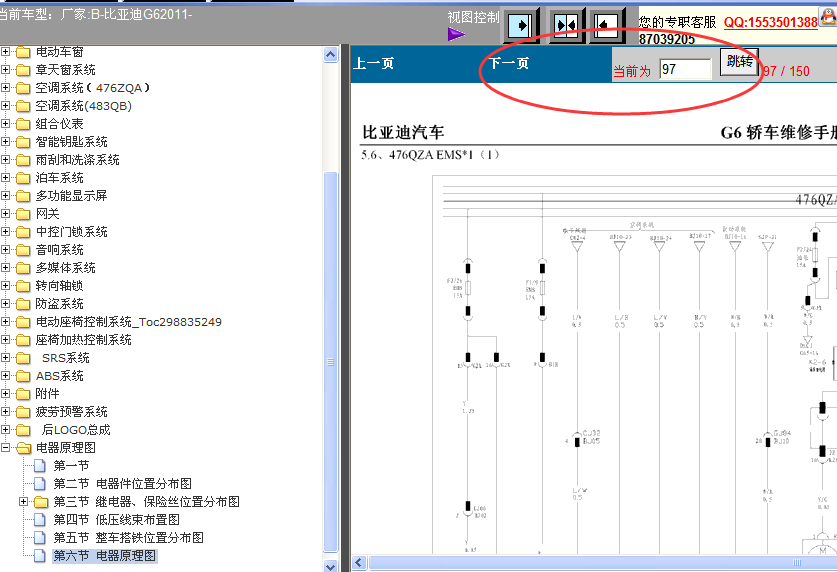
Task: Click the 第二节 电器件位置分布图 document icon
Action: tap(40, 483)
